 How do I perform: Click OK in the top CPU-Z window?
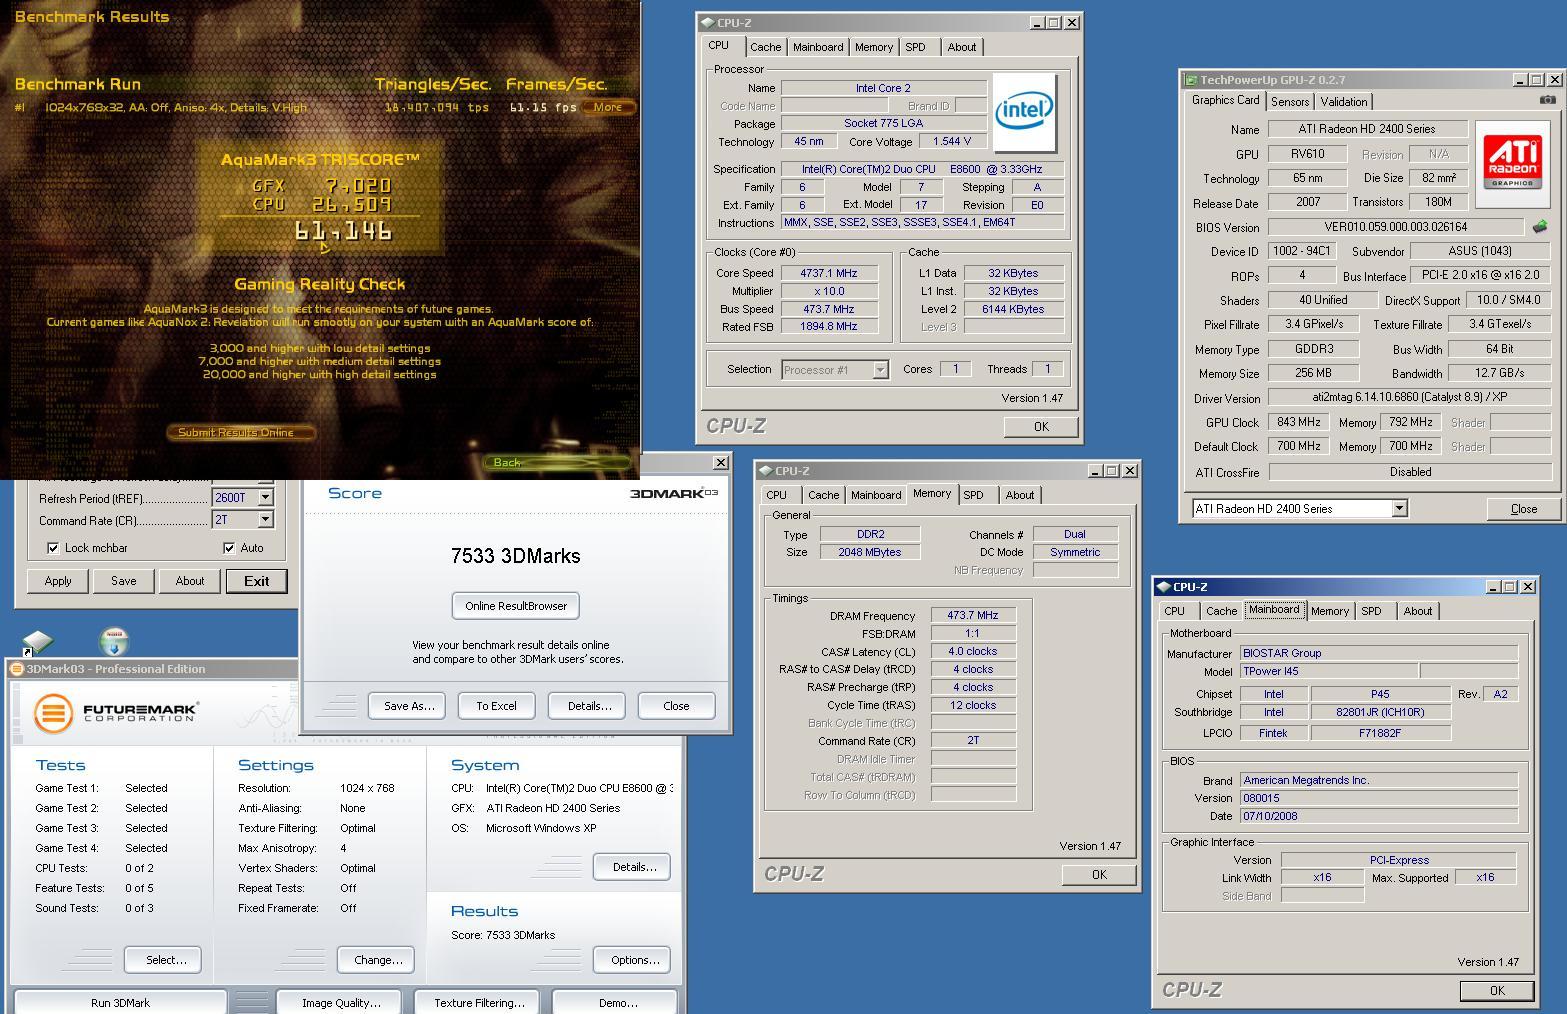click(1041, 427)
